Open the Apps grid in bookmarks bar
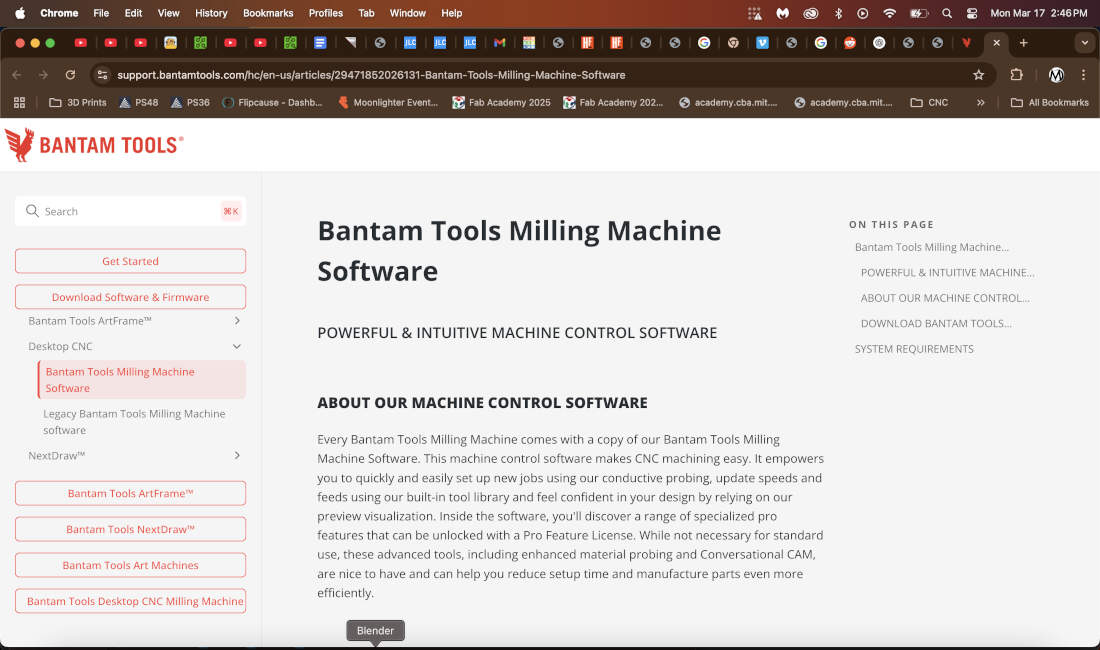 pos(20,102)
